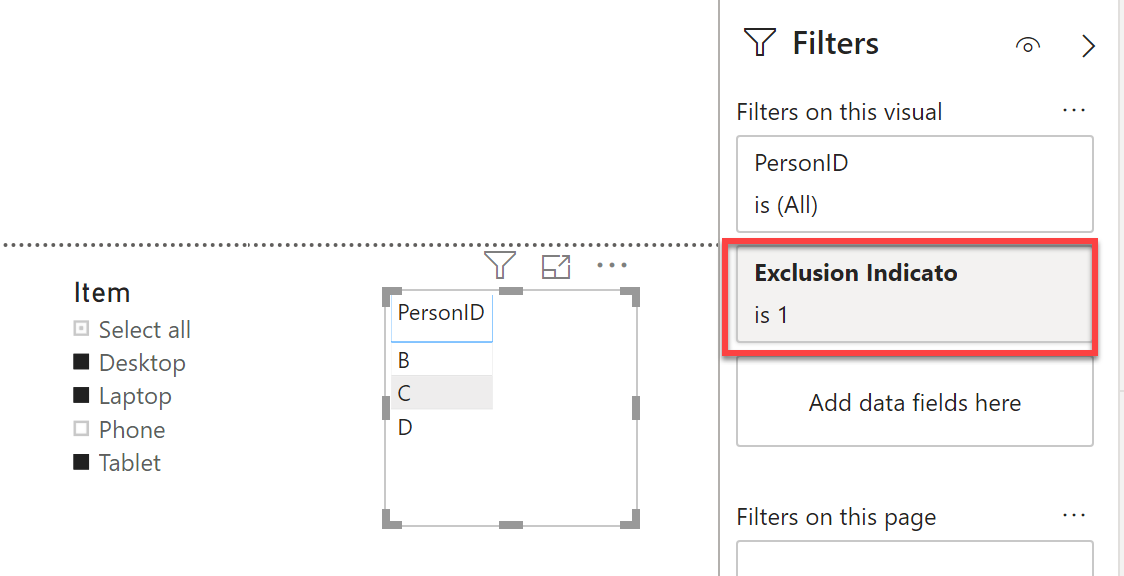Click the 'Add data fields here' well
The height and width of the screenshot is (576, 1124).
[915, 403]
